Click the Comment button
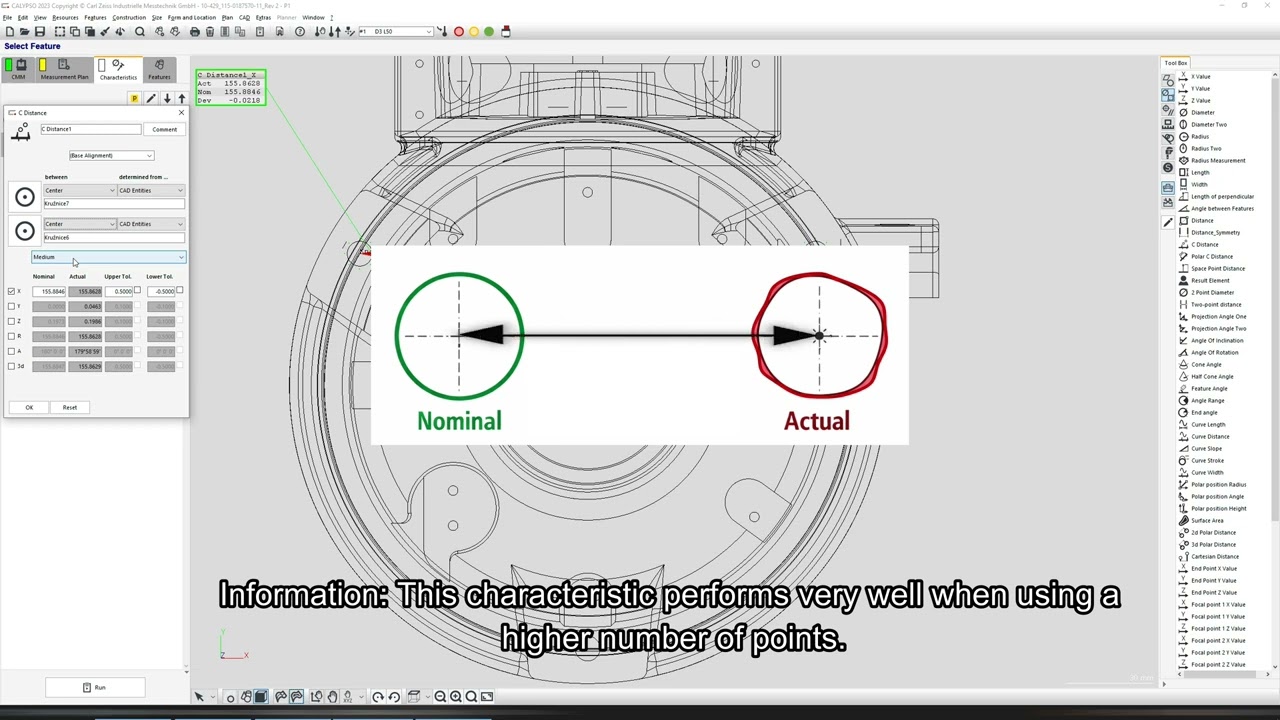1280x720 pixels. 164,129
